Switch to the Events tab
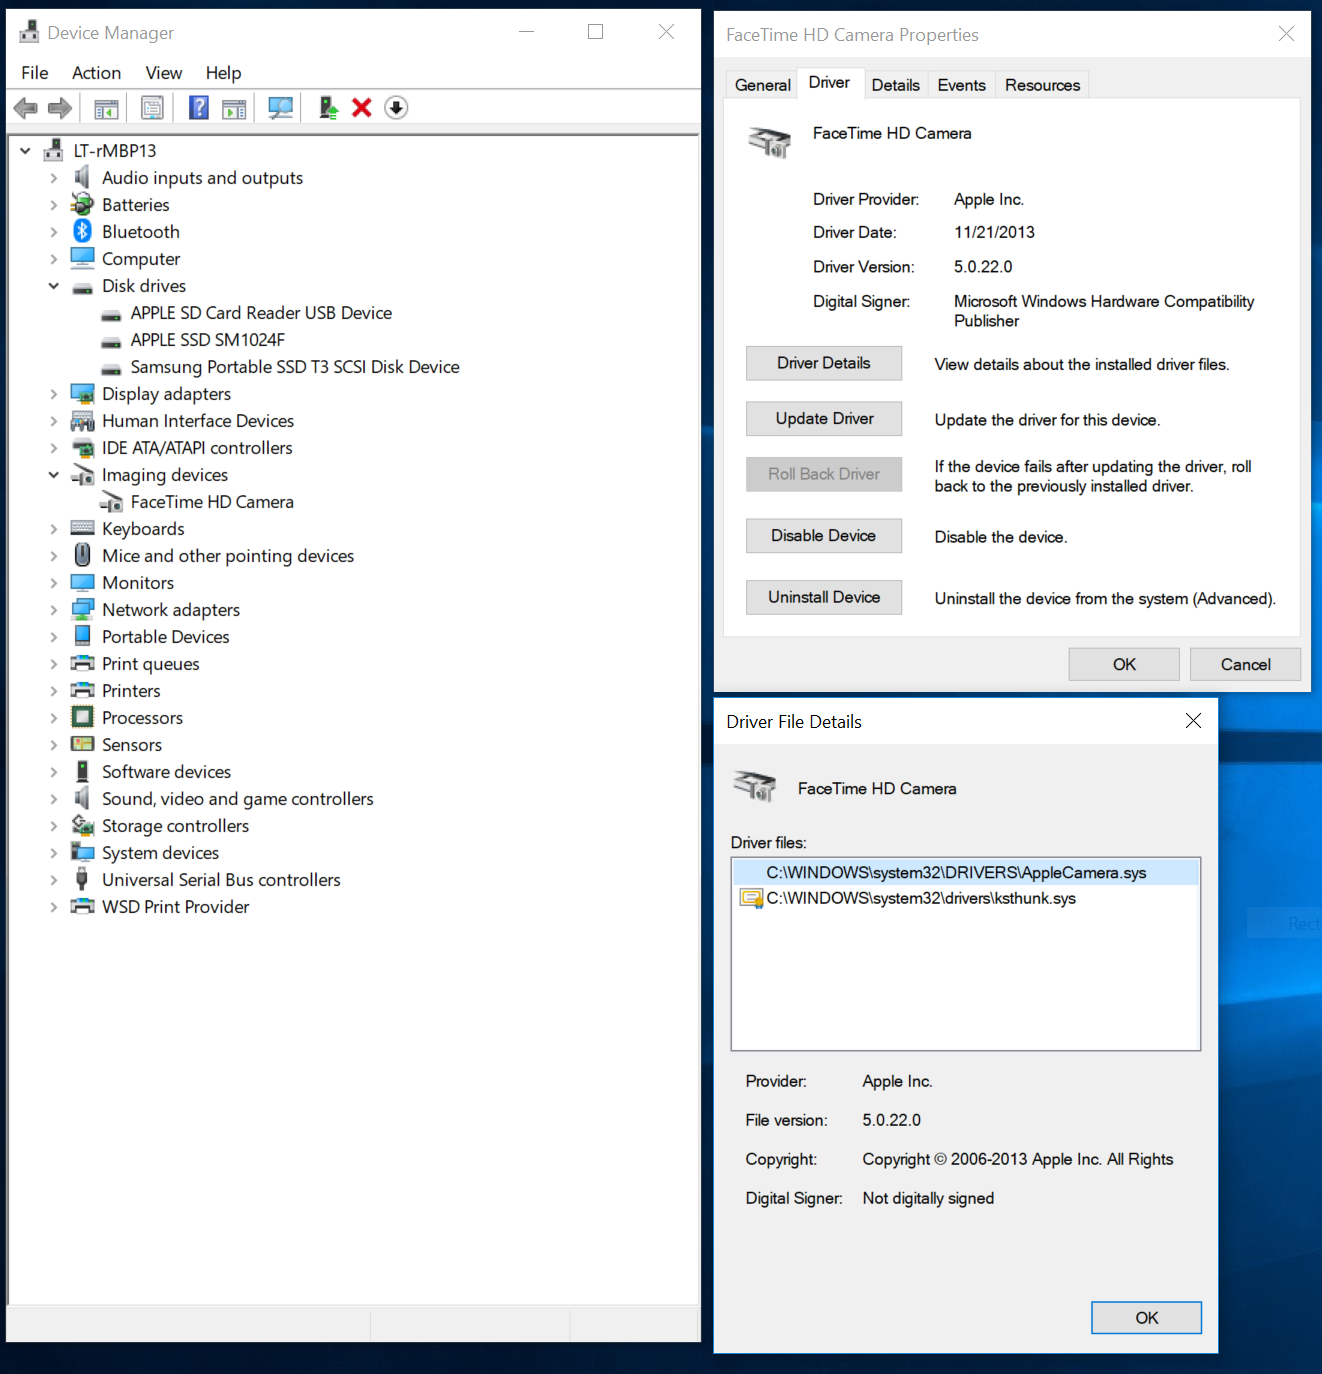This screenshot has height=1374, width=1322. click(961, 85)
